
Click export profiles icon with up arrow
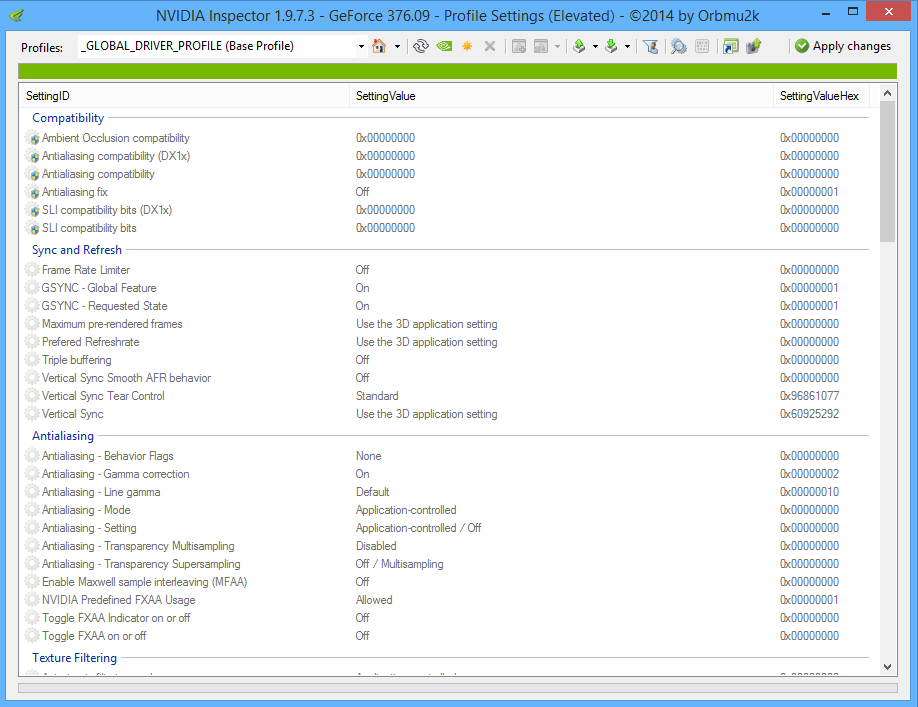tap(579, 46)
